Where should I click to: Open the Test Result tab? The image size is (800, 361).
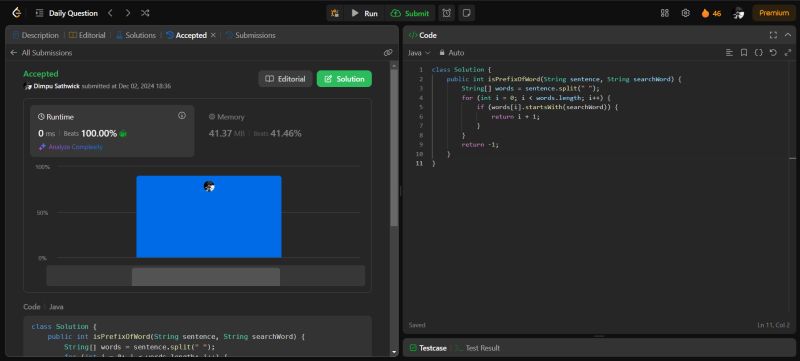[478, 348]
